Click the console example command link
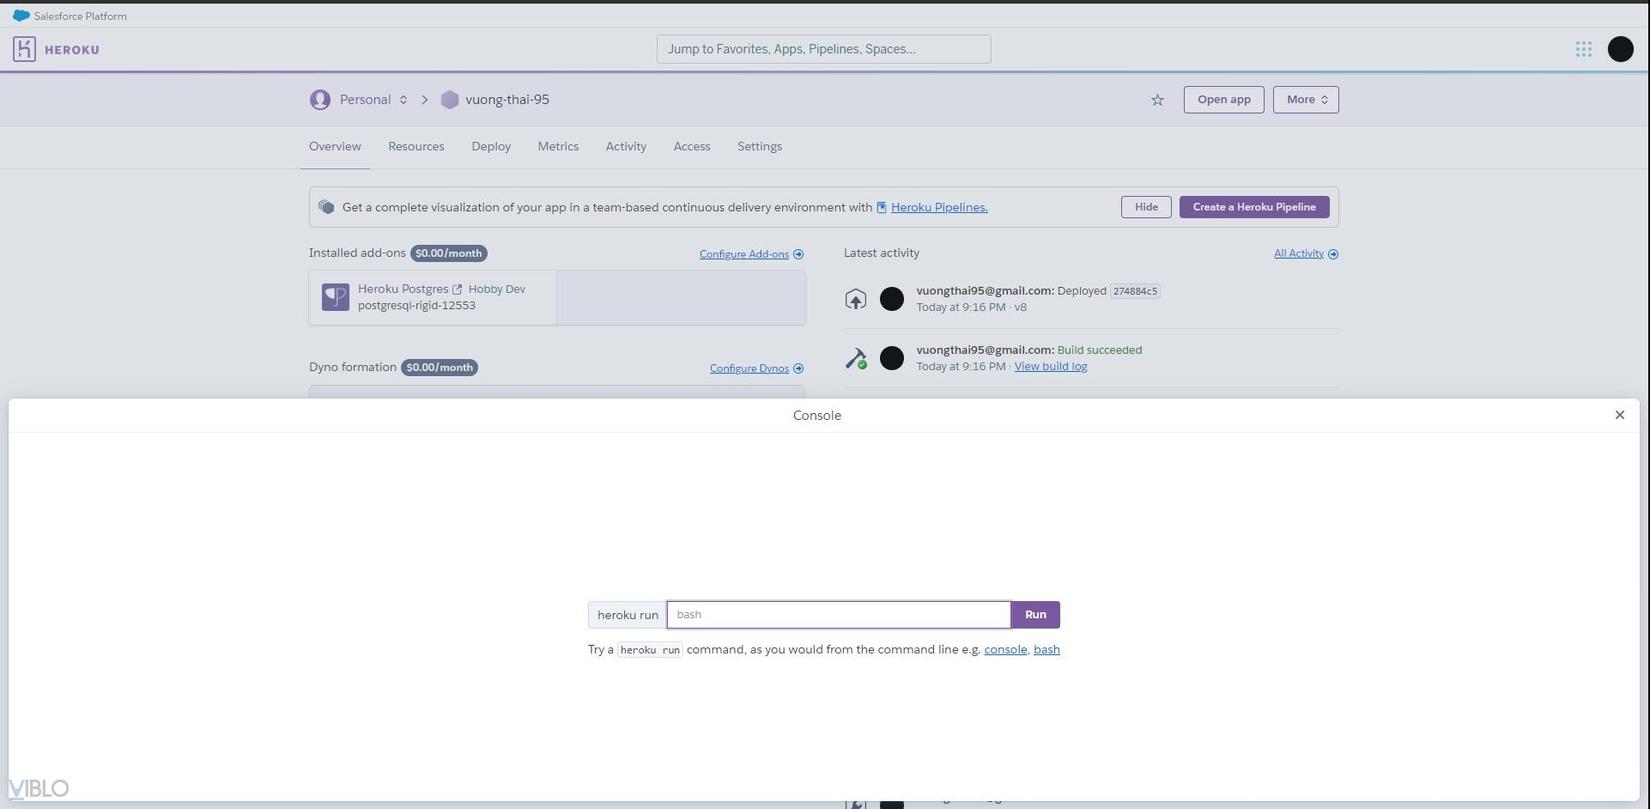The image size is (1650, 809). click(x=1005, y=650)
